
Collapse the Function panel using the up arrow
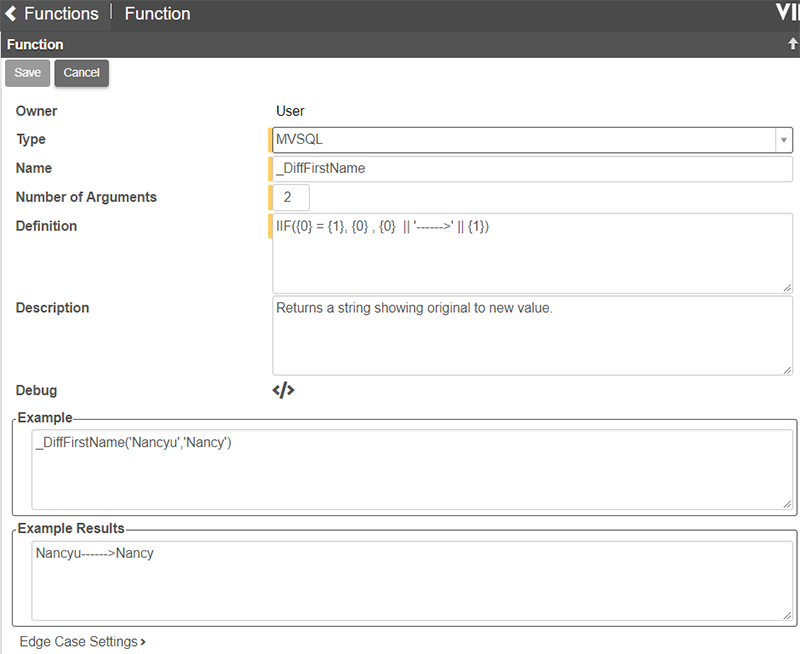click(x=792, y=44)
